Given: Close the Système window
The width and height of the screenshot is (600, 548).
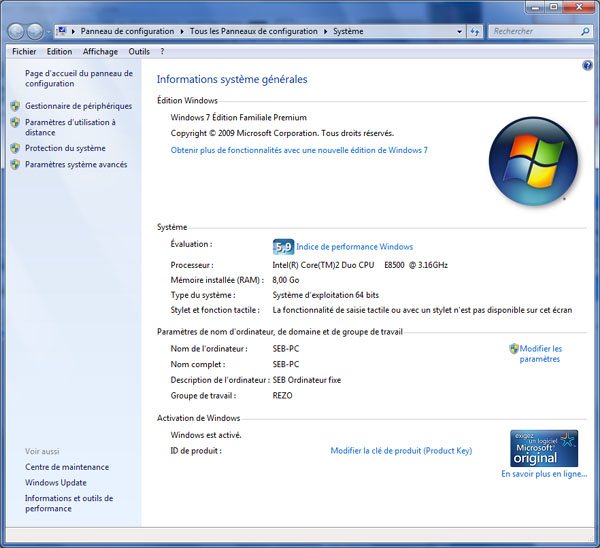Looking at the screenshot, I should pos(579,7).
